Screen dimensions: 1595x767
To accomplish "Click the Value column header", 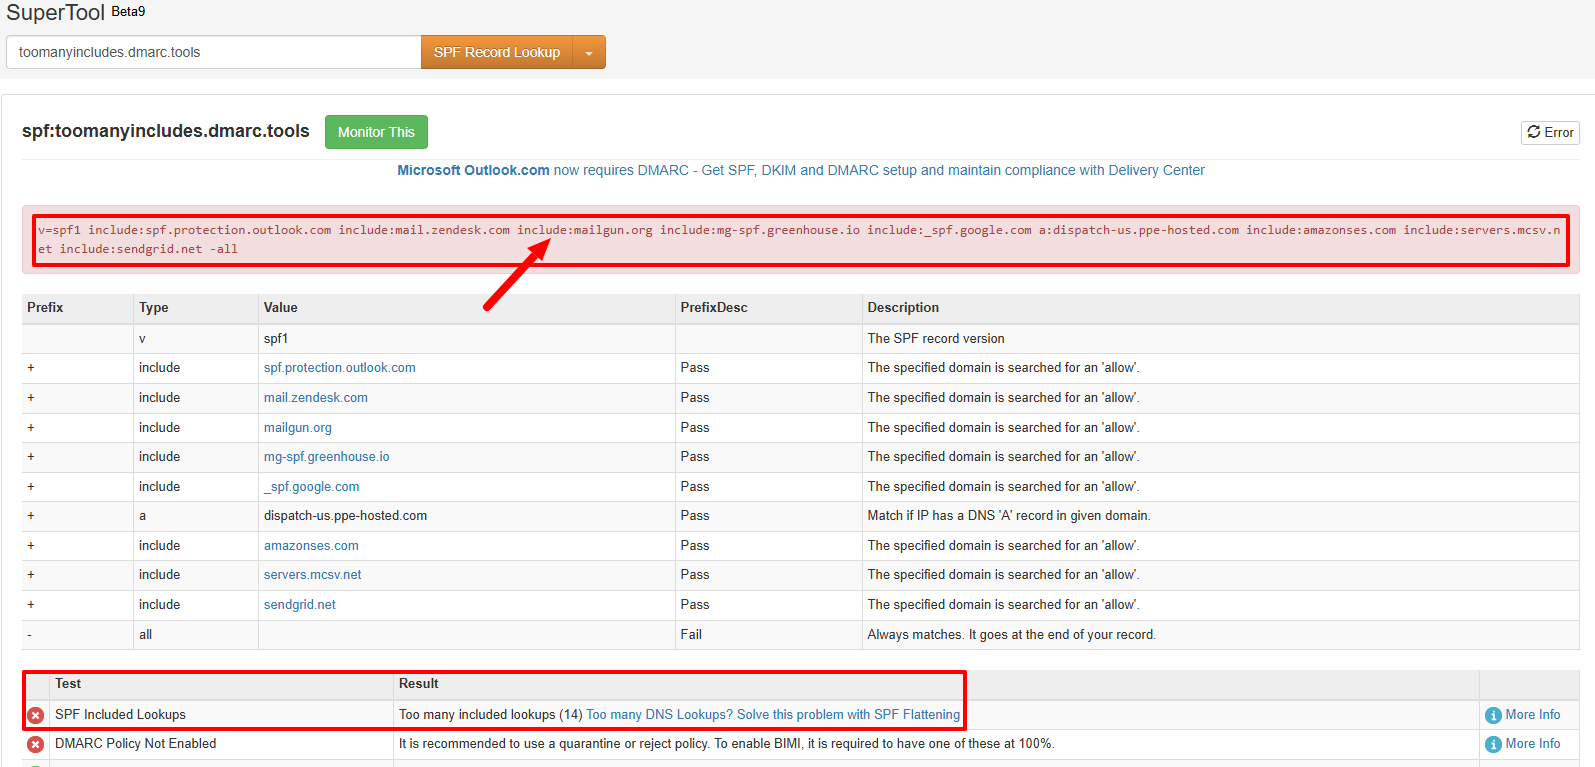I will click(281, 308).
